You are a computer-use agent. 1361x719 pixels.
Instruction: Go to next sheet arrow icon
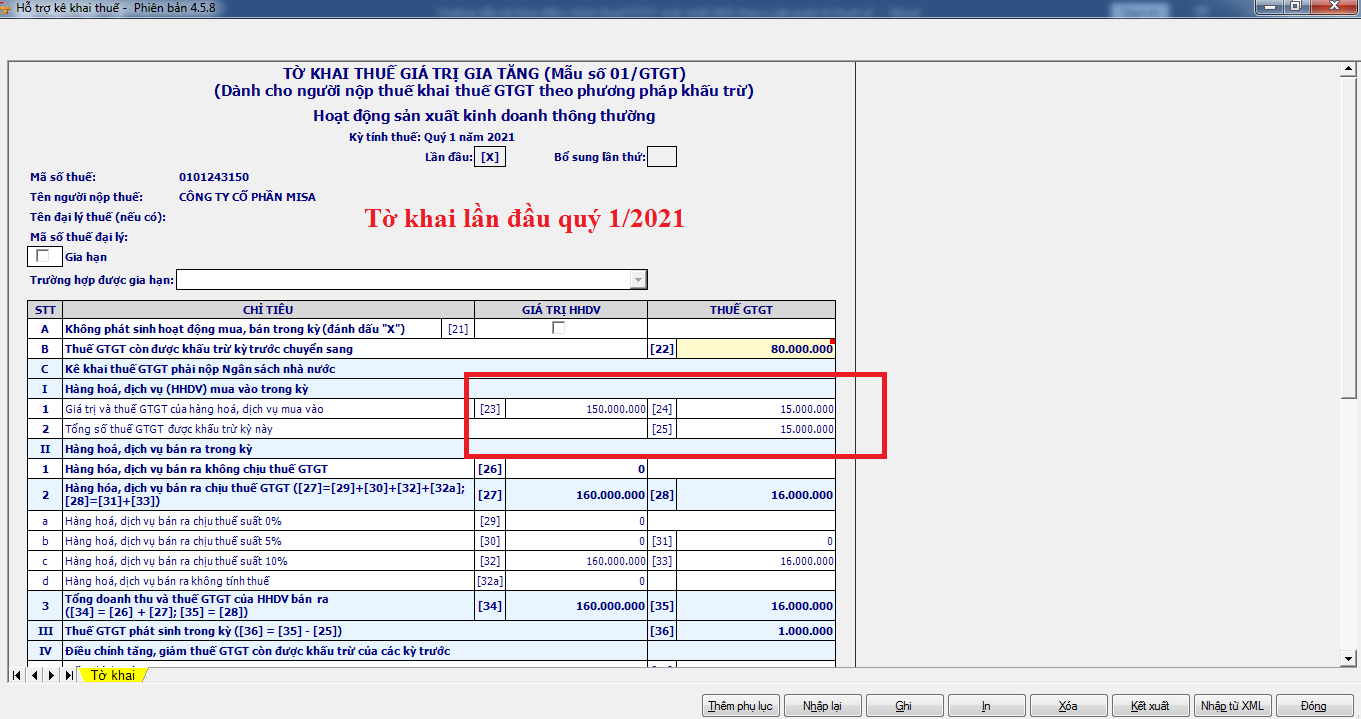(52, 675)
